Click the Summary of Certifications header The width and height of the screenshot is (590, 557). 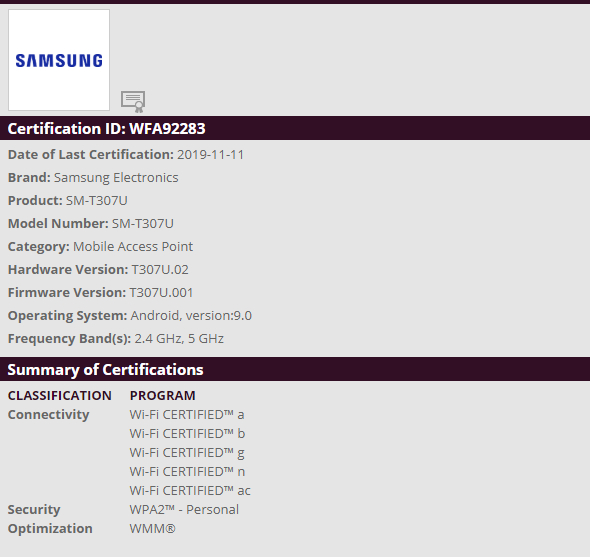click(295, 369)
